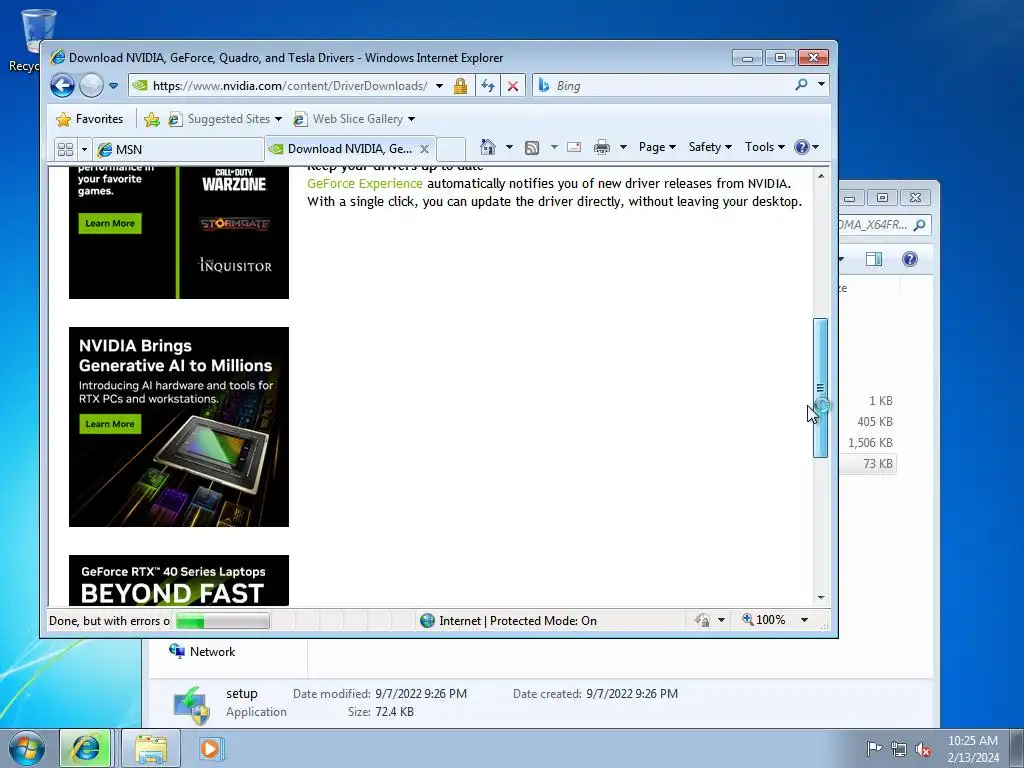Click Learn More on the games banner
The image size is (1024, 768).
110,223
